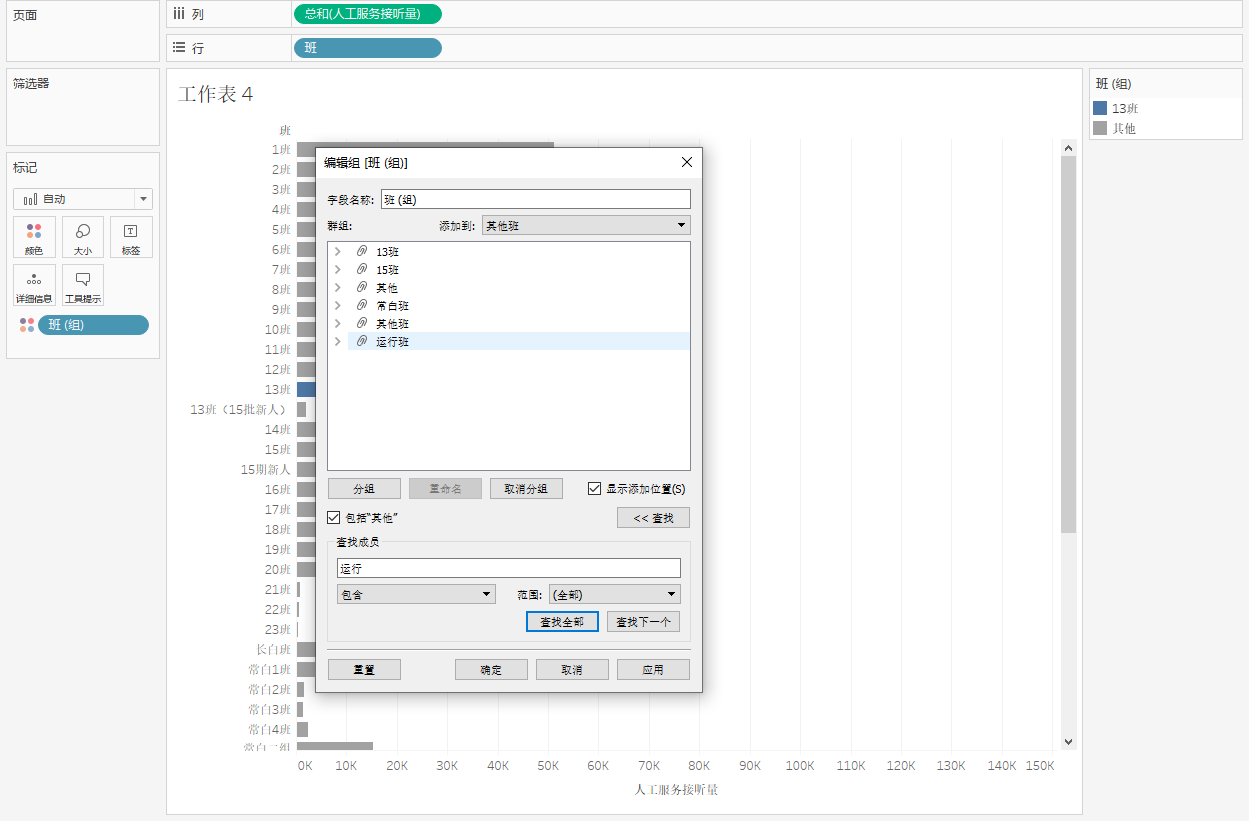Image resolution: width=1249 pixels, height=821 pixels.
Task: Select the 班 pill on rows shelf
Action: coord(367,47)
